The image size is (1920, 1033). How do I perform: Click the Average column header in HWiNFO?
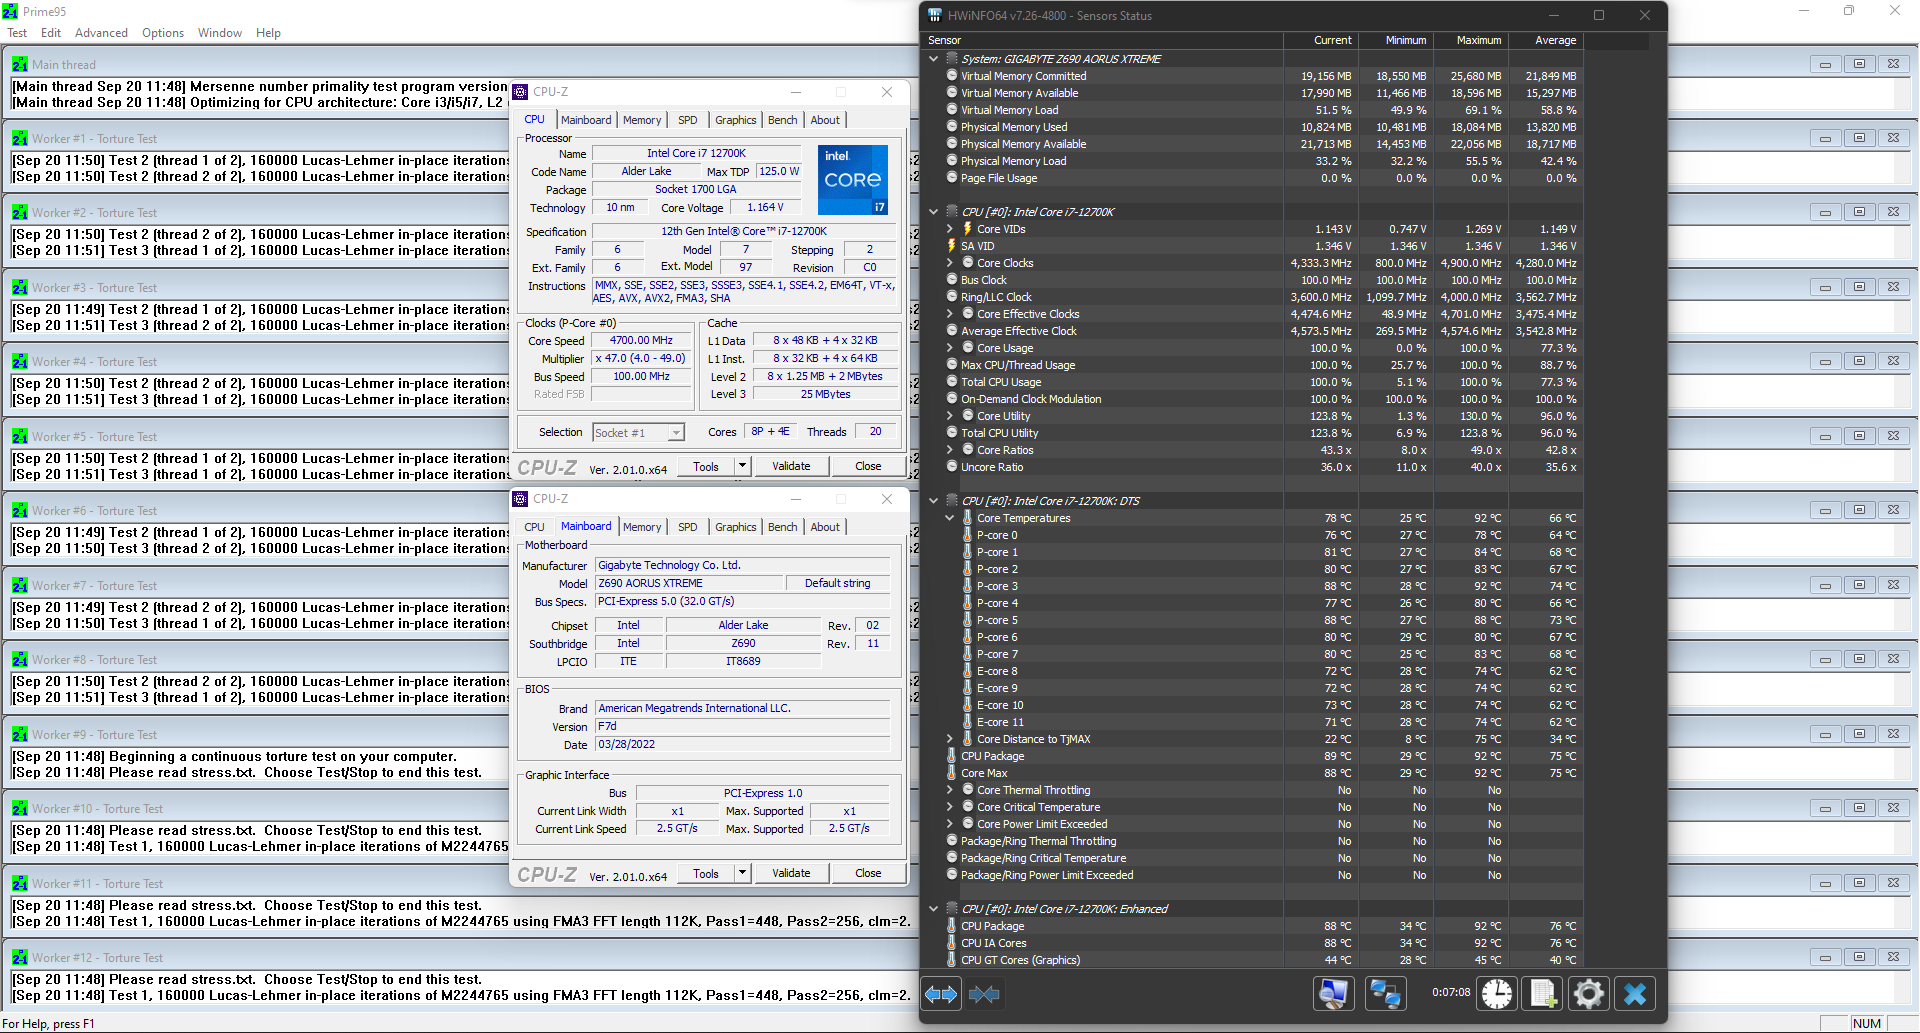point(1546,40)
